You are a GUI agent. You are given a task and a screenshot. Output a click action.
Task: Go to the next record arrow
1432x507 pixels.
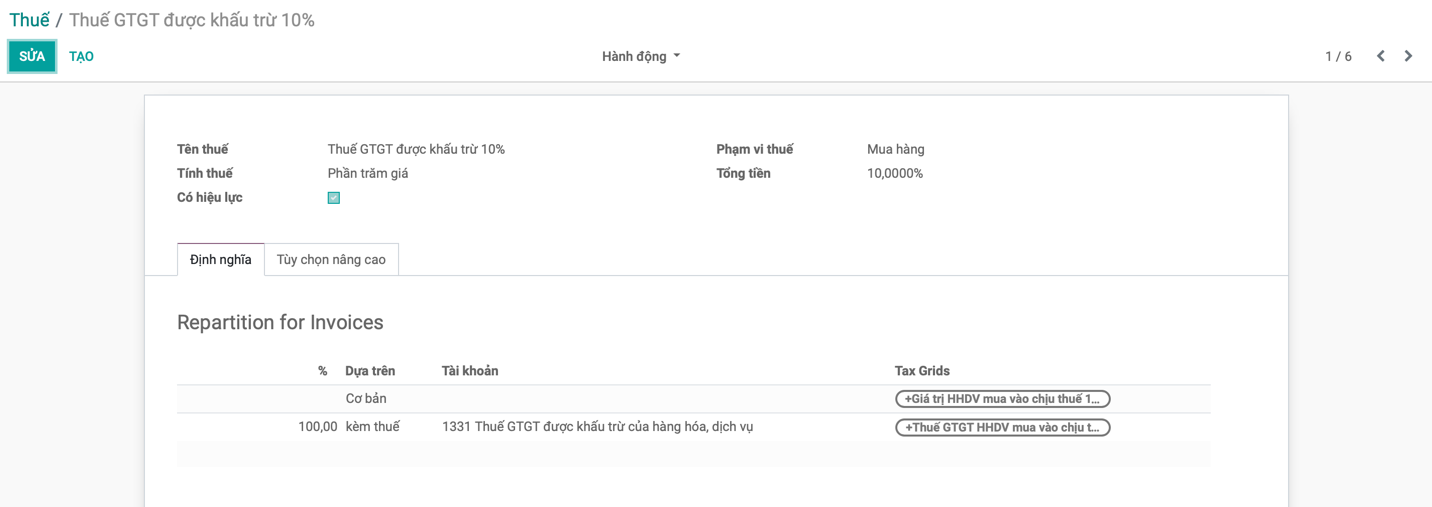[1408, 56]
